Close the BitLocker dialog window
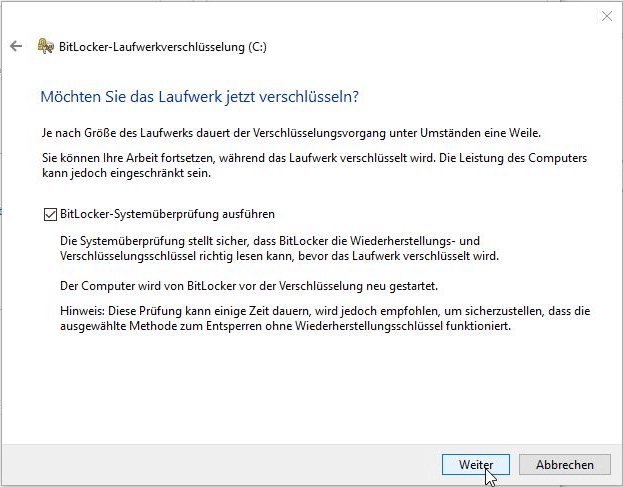 point(606,16)
